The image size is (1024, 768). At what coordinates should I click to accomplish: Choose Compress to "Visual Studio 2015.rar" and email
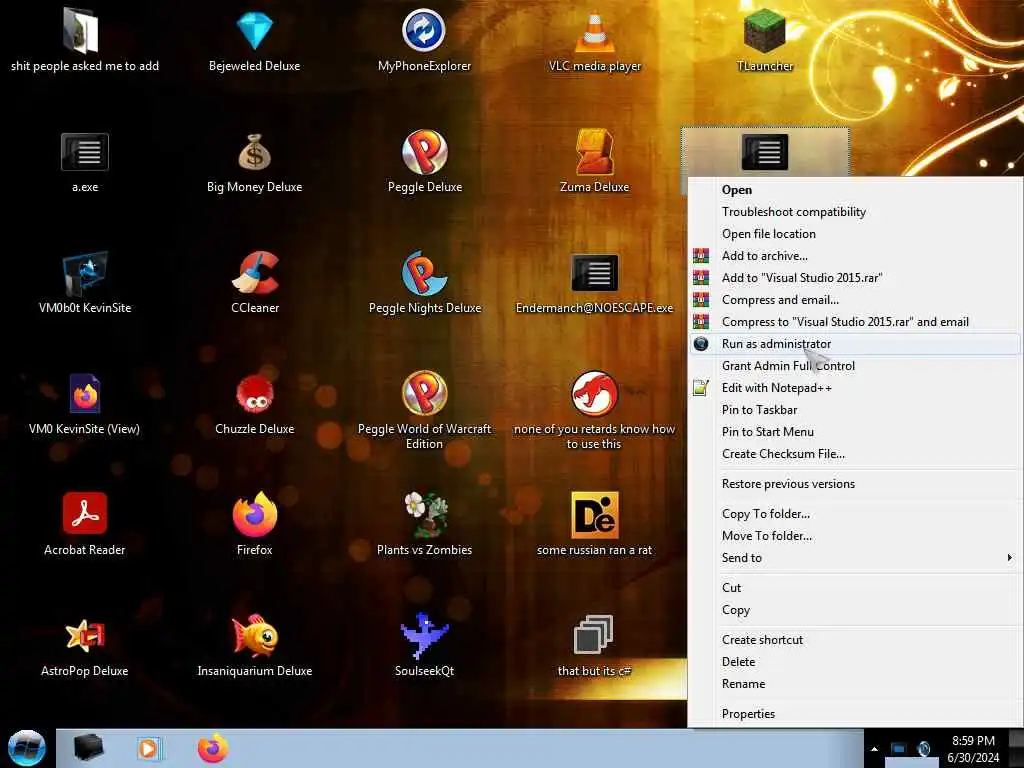[x=856, y=322]
